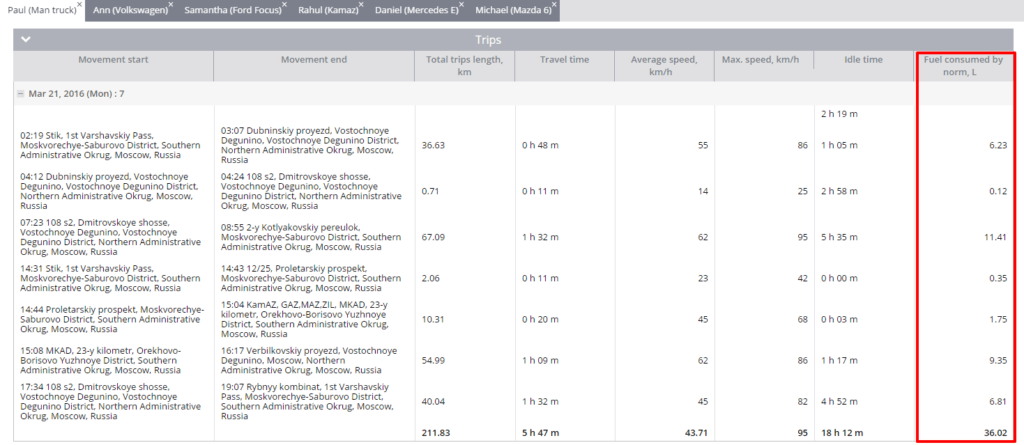This screenshot has height=445, width=1024.
Task: Click fuel consumed value 11.41
Action: point(996,237)
